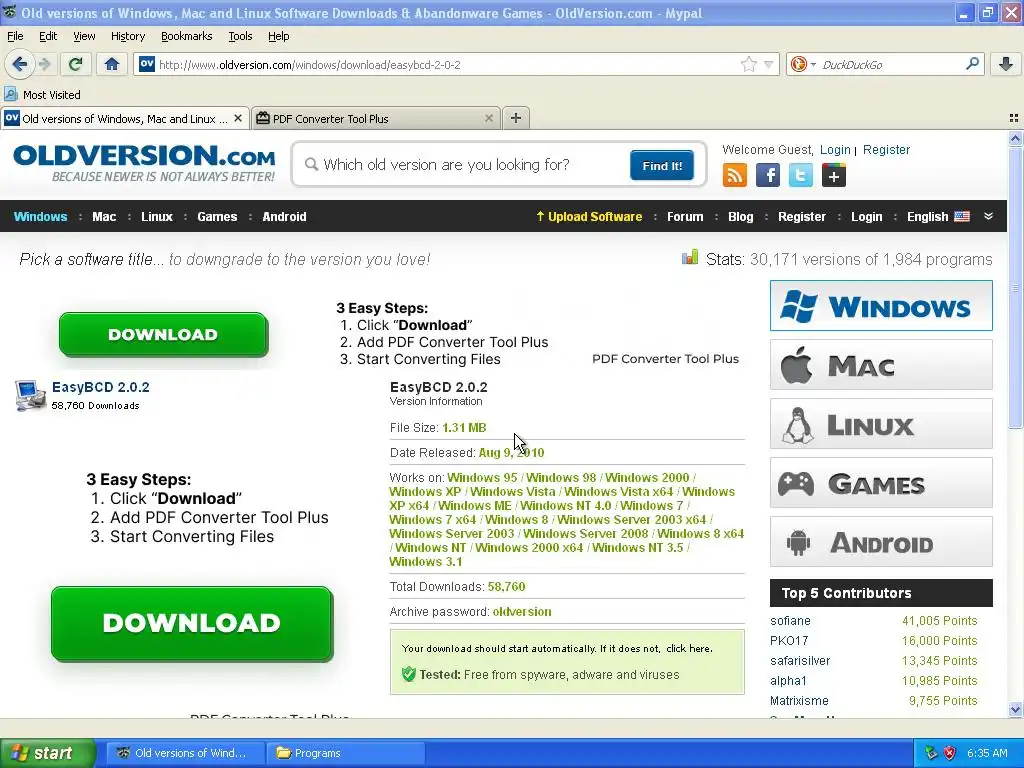Viewport: 1024px width, 768px height.
Task: Open the browser home page icon
Action: (x=112, y=64)
